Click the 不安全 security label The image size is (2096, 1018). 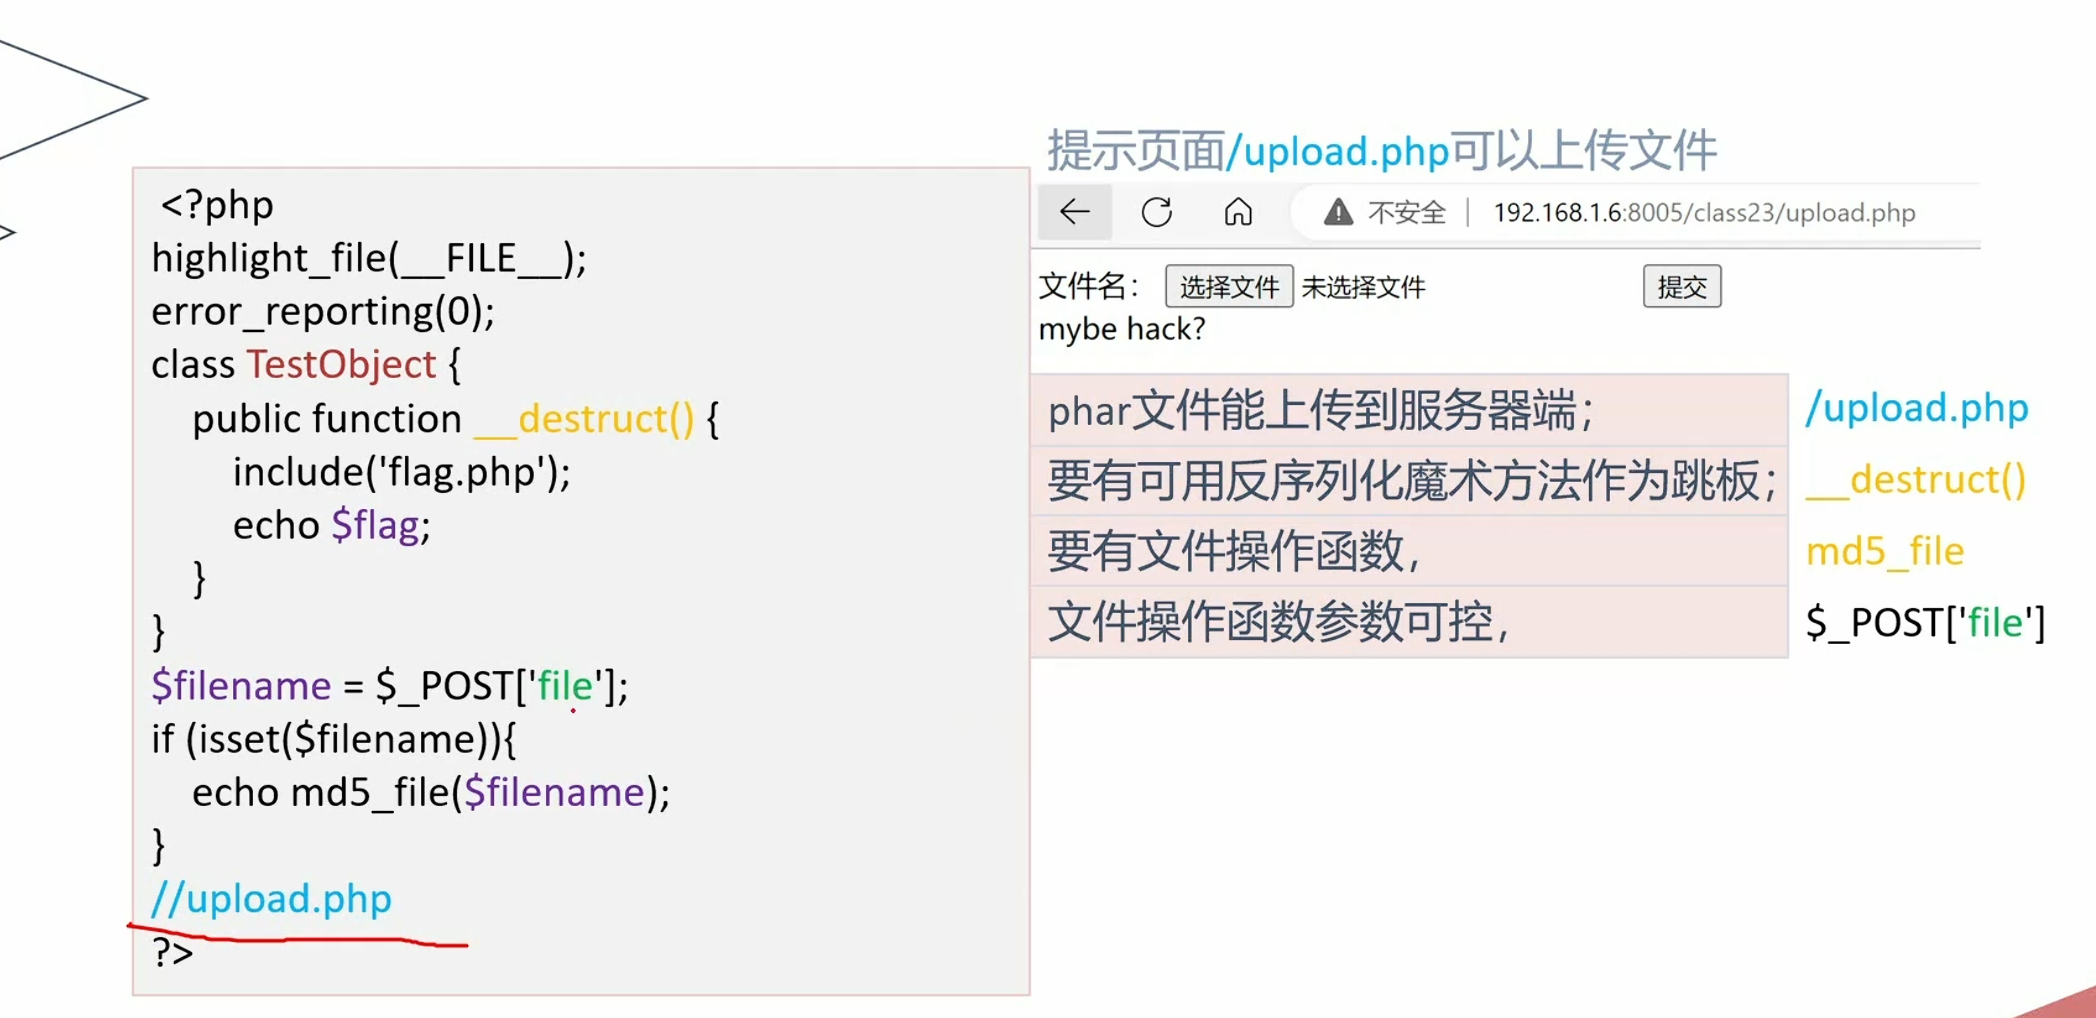(1406, 213)
